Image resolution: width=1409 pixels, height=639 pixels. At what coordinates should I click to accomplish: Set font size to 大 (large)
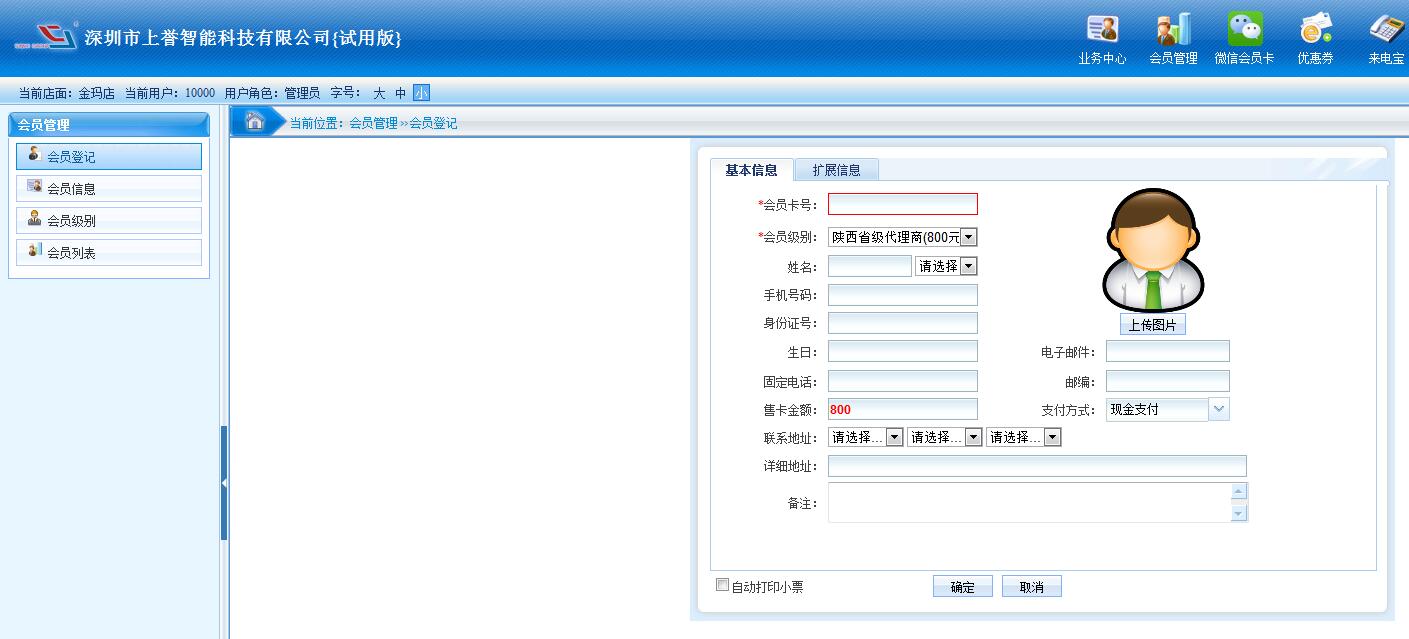[x=379, y=93]
